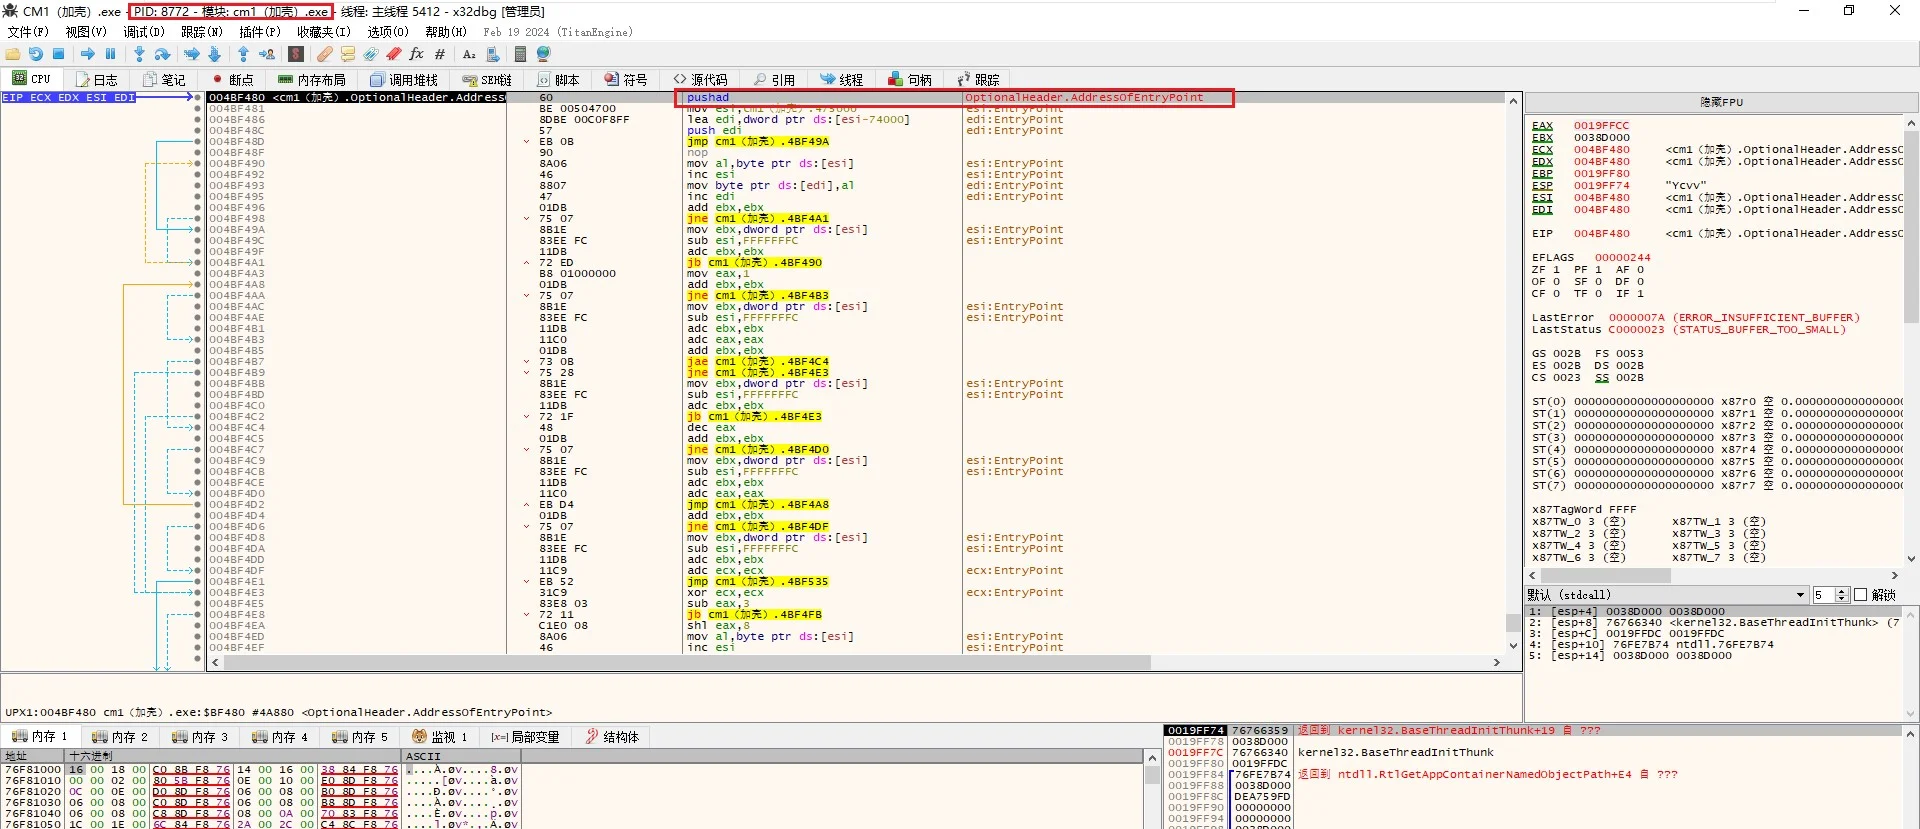Click the Run till return icon
Image resolution: width=1920 pixels, height=829 pixels.
243,54
